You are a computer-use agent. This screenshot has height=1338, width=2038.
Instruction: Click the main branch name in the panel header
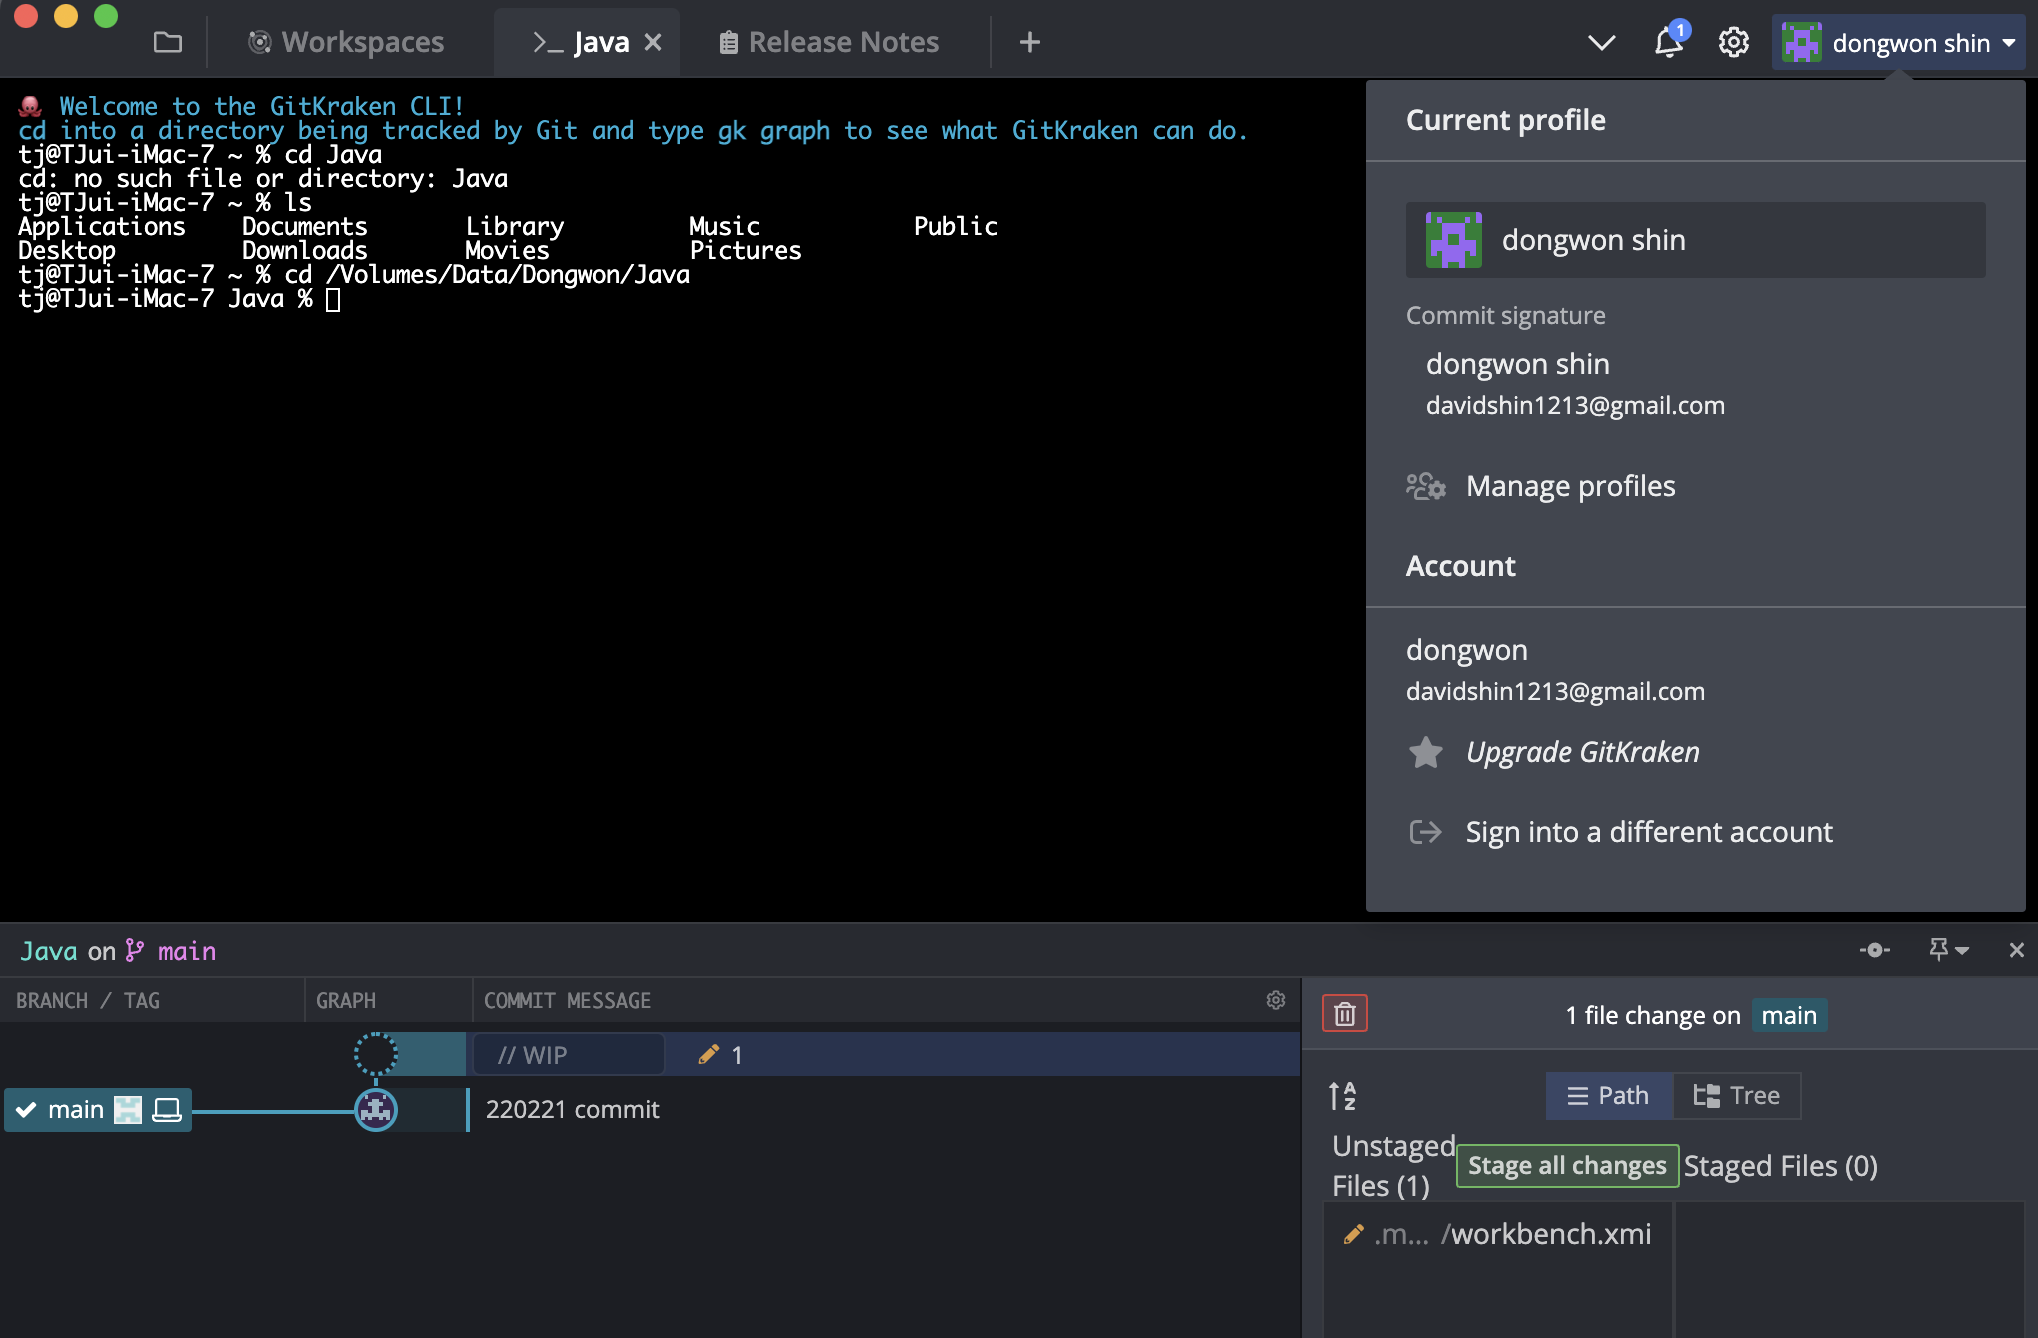click(187, 951)
